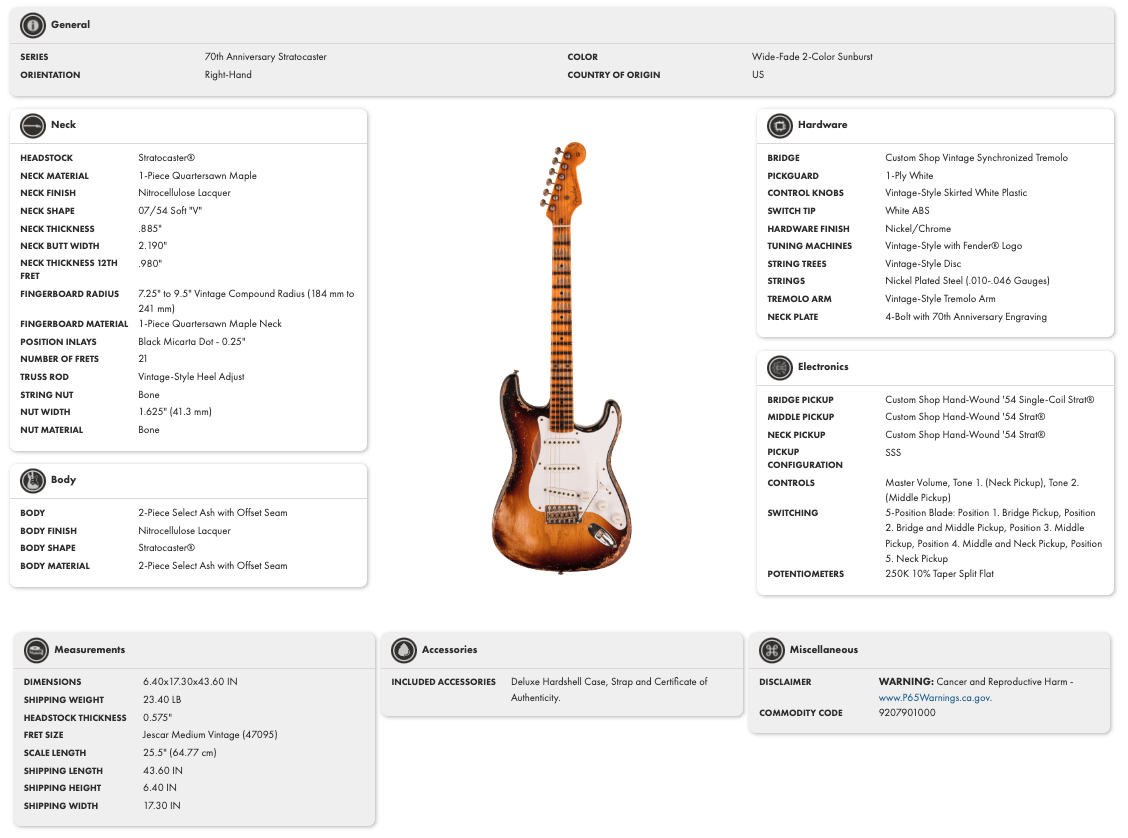
Task: Click the BODY FINISH 'Nitrocellulose Lacquer' value
Action: pos(184,531)
